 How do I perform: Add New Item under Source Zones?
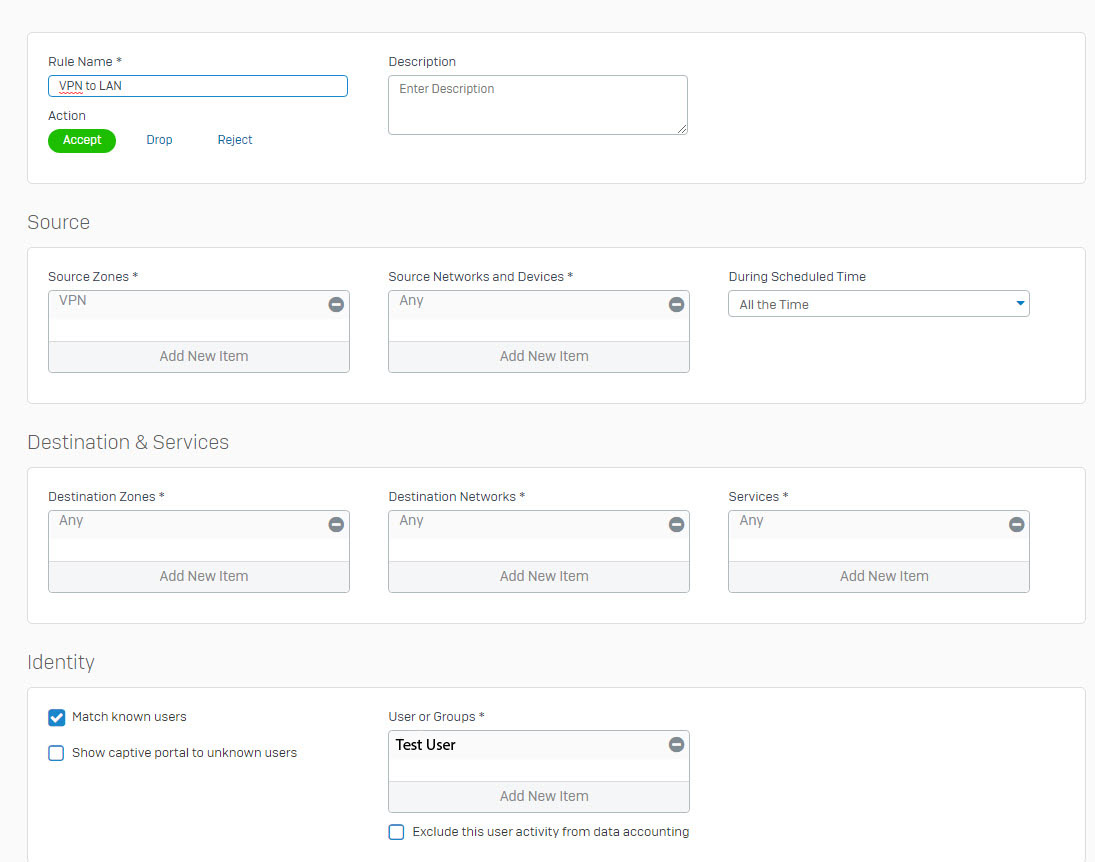pyautogui.click(x=199, y=357)
